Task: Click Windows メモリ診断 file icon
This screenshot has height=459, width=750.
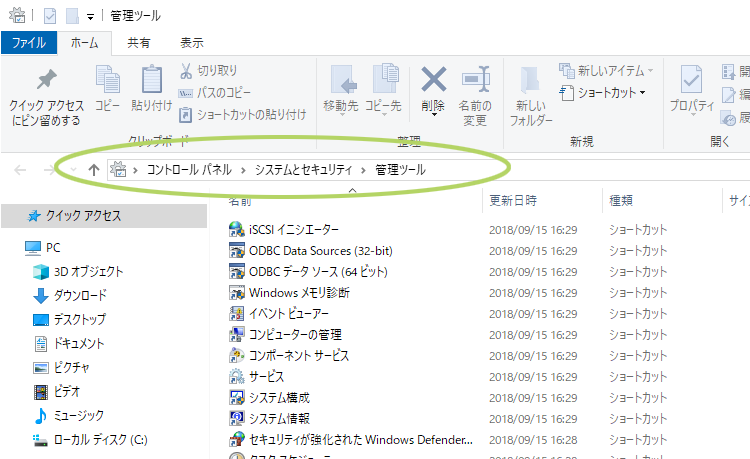Action: click(x=237, y=293)
